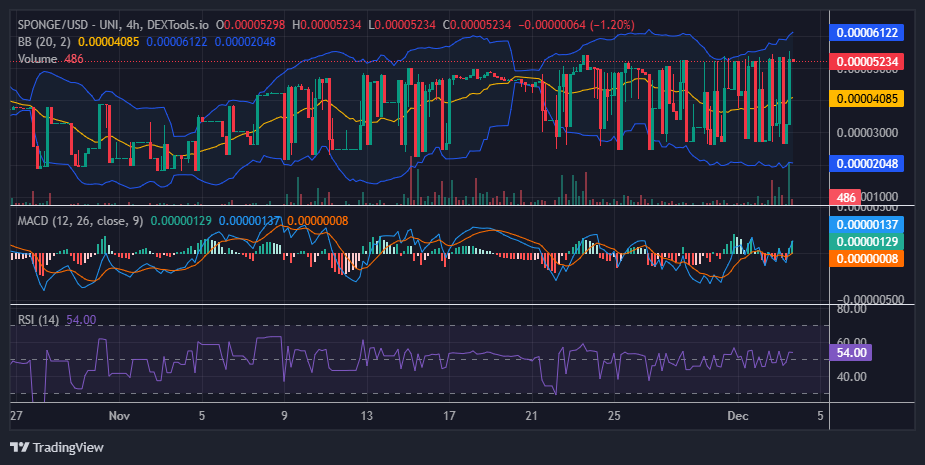The width and height of the screenshot is (925, 465).
Task: Click the lower band price tag 0.00002048
Action: coord(867,163)
